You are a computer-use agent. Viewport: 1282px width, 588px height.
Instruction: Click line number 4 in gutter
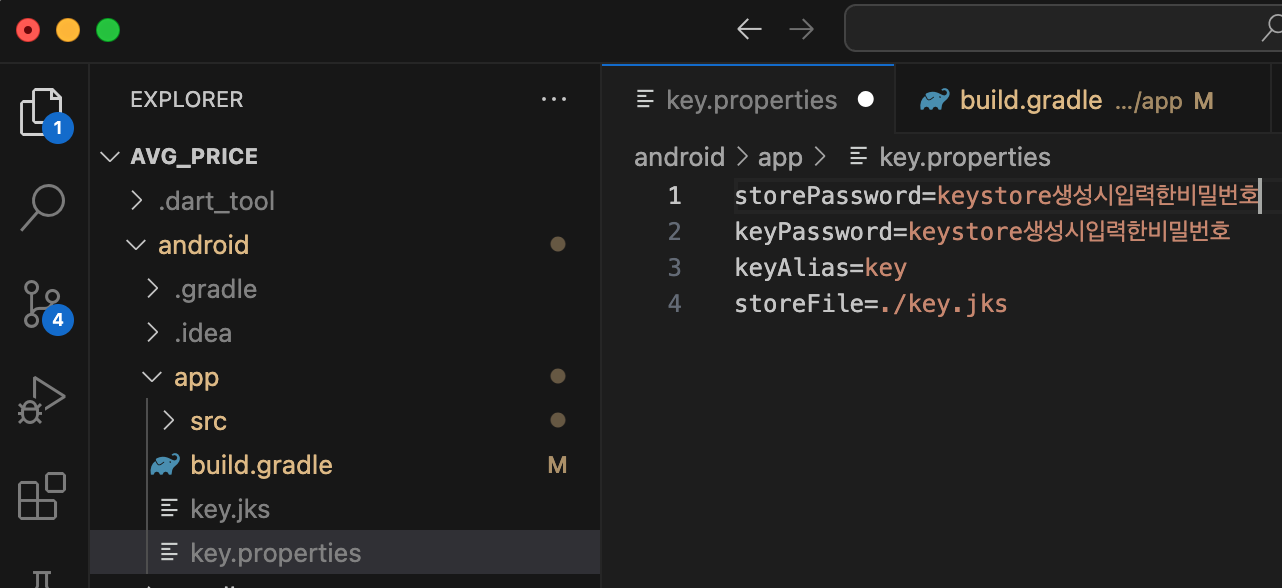coord(675,303)
